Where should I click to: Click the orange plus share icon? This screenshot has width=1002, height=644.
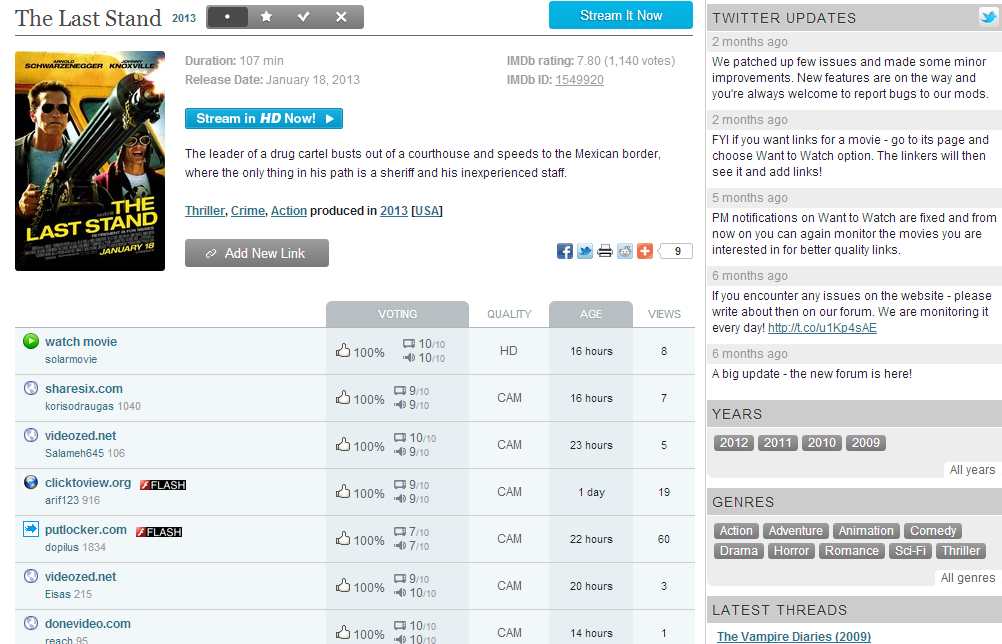coord(645,251)
